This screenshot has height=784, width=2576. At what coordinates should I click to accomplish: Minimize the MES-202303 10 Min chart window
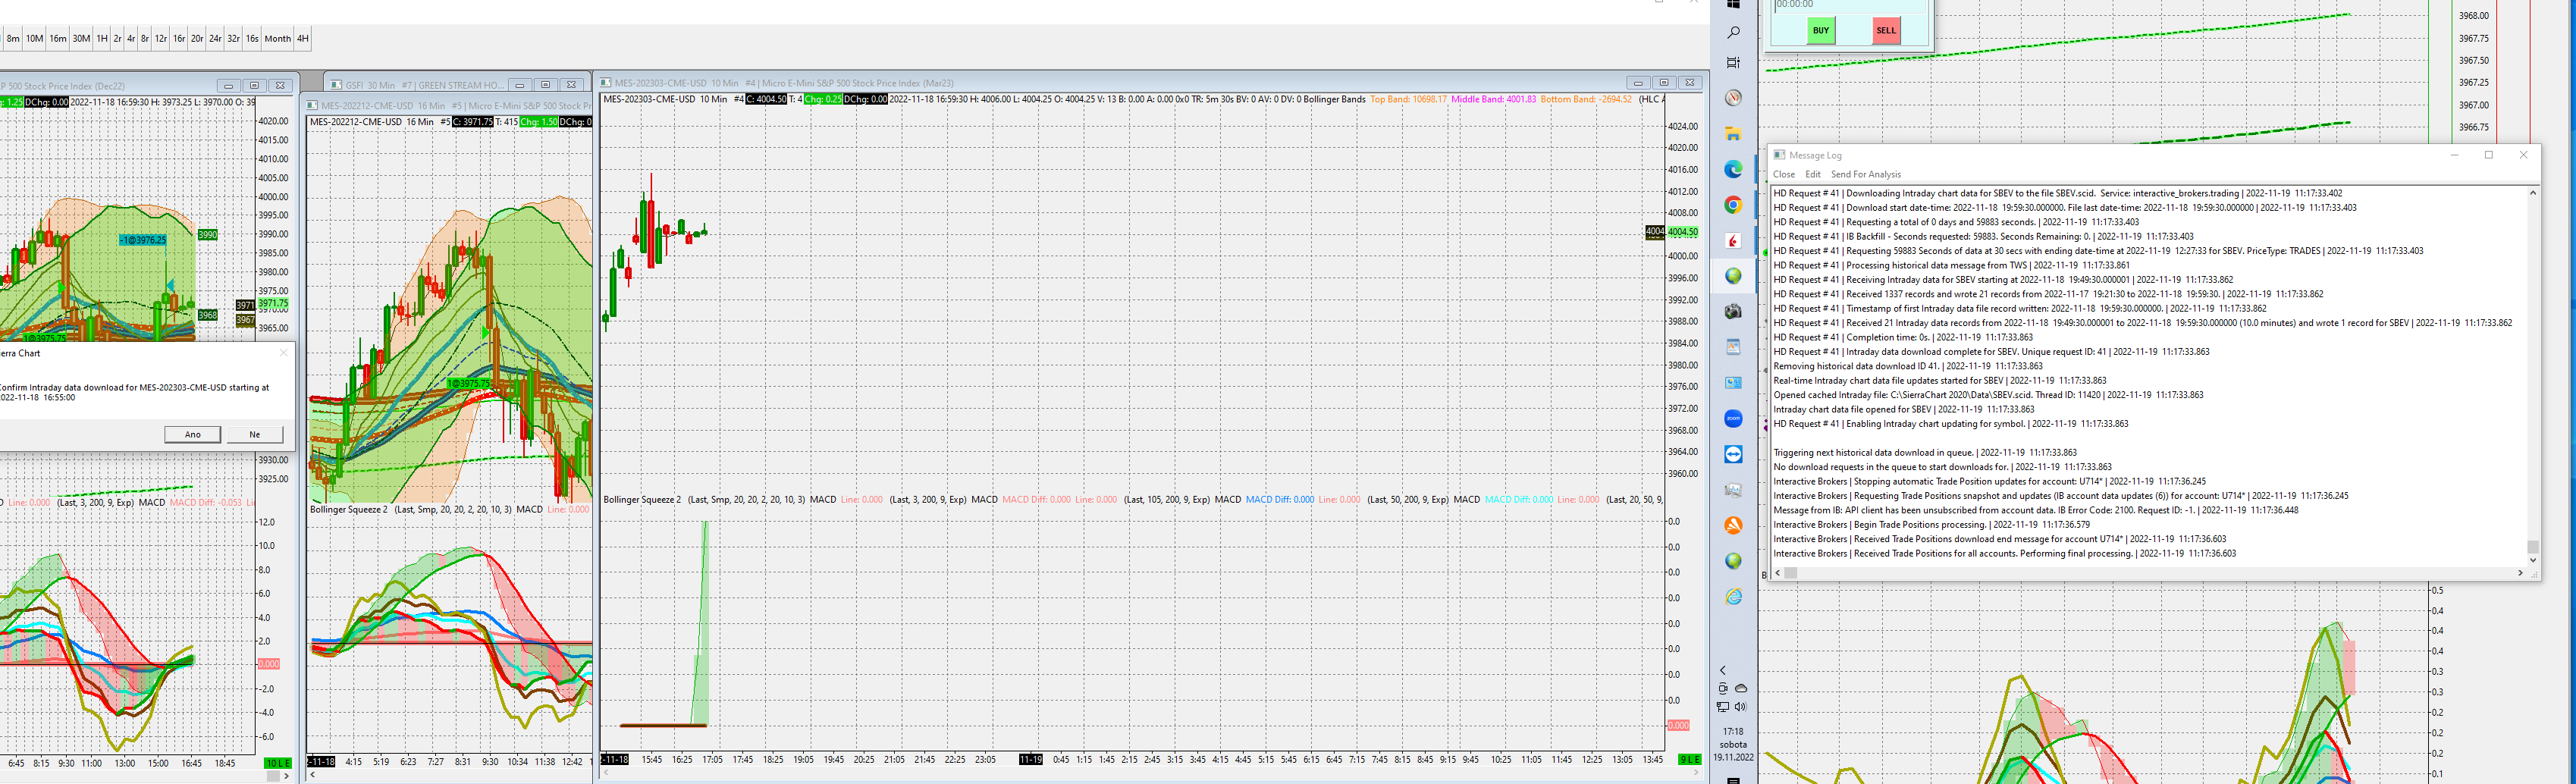pyautogui.click(x=1638, y=83)
